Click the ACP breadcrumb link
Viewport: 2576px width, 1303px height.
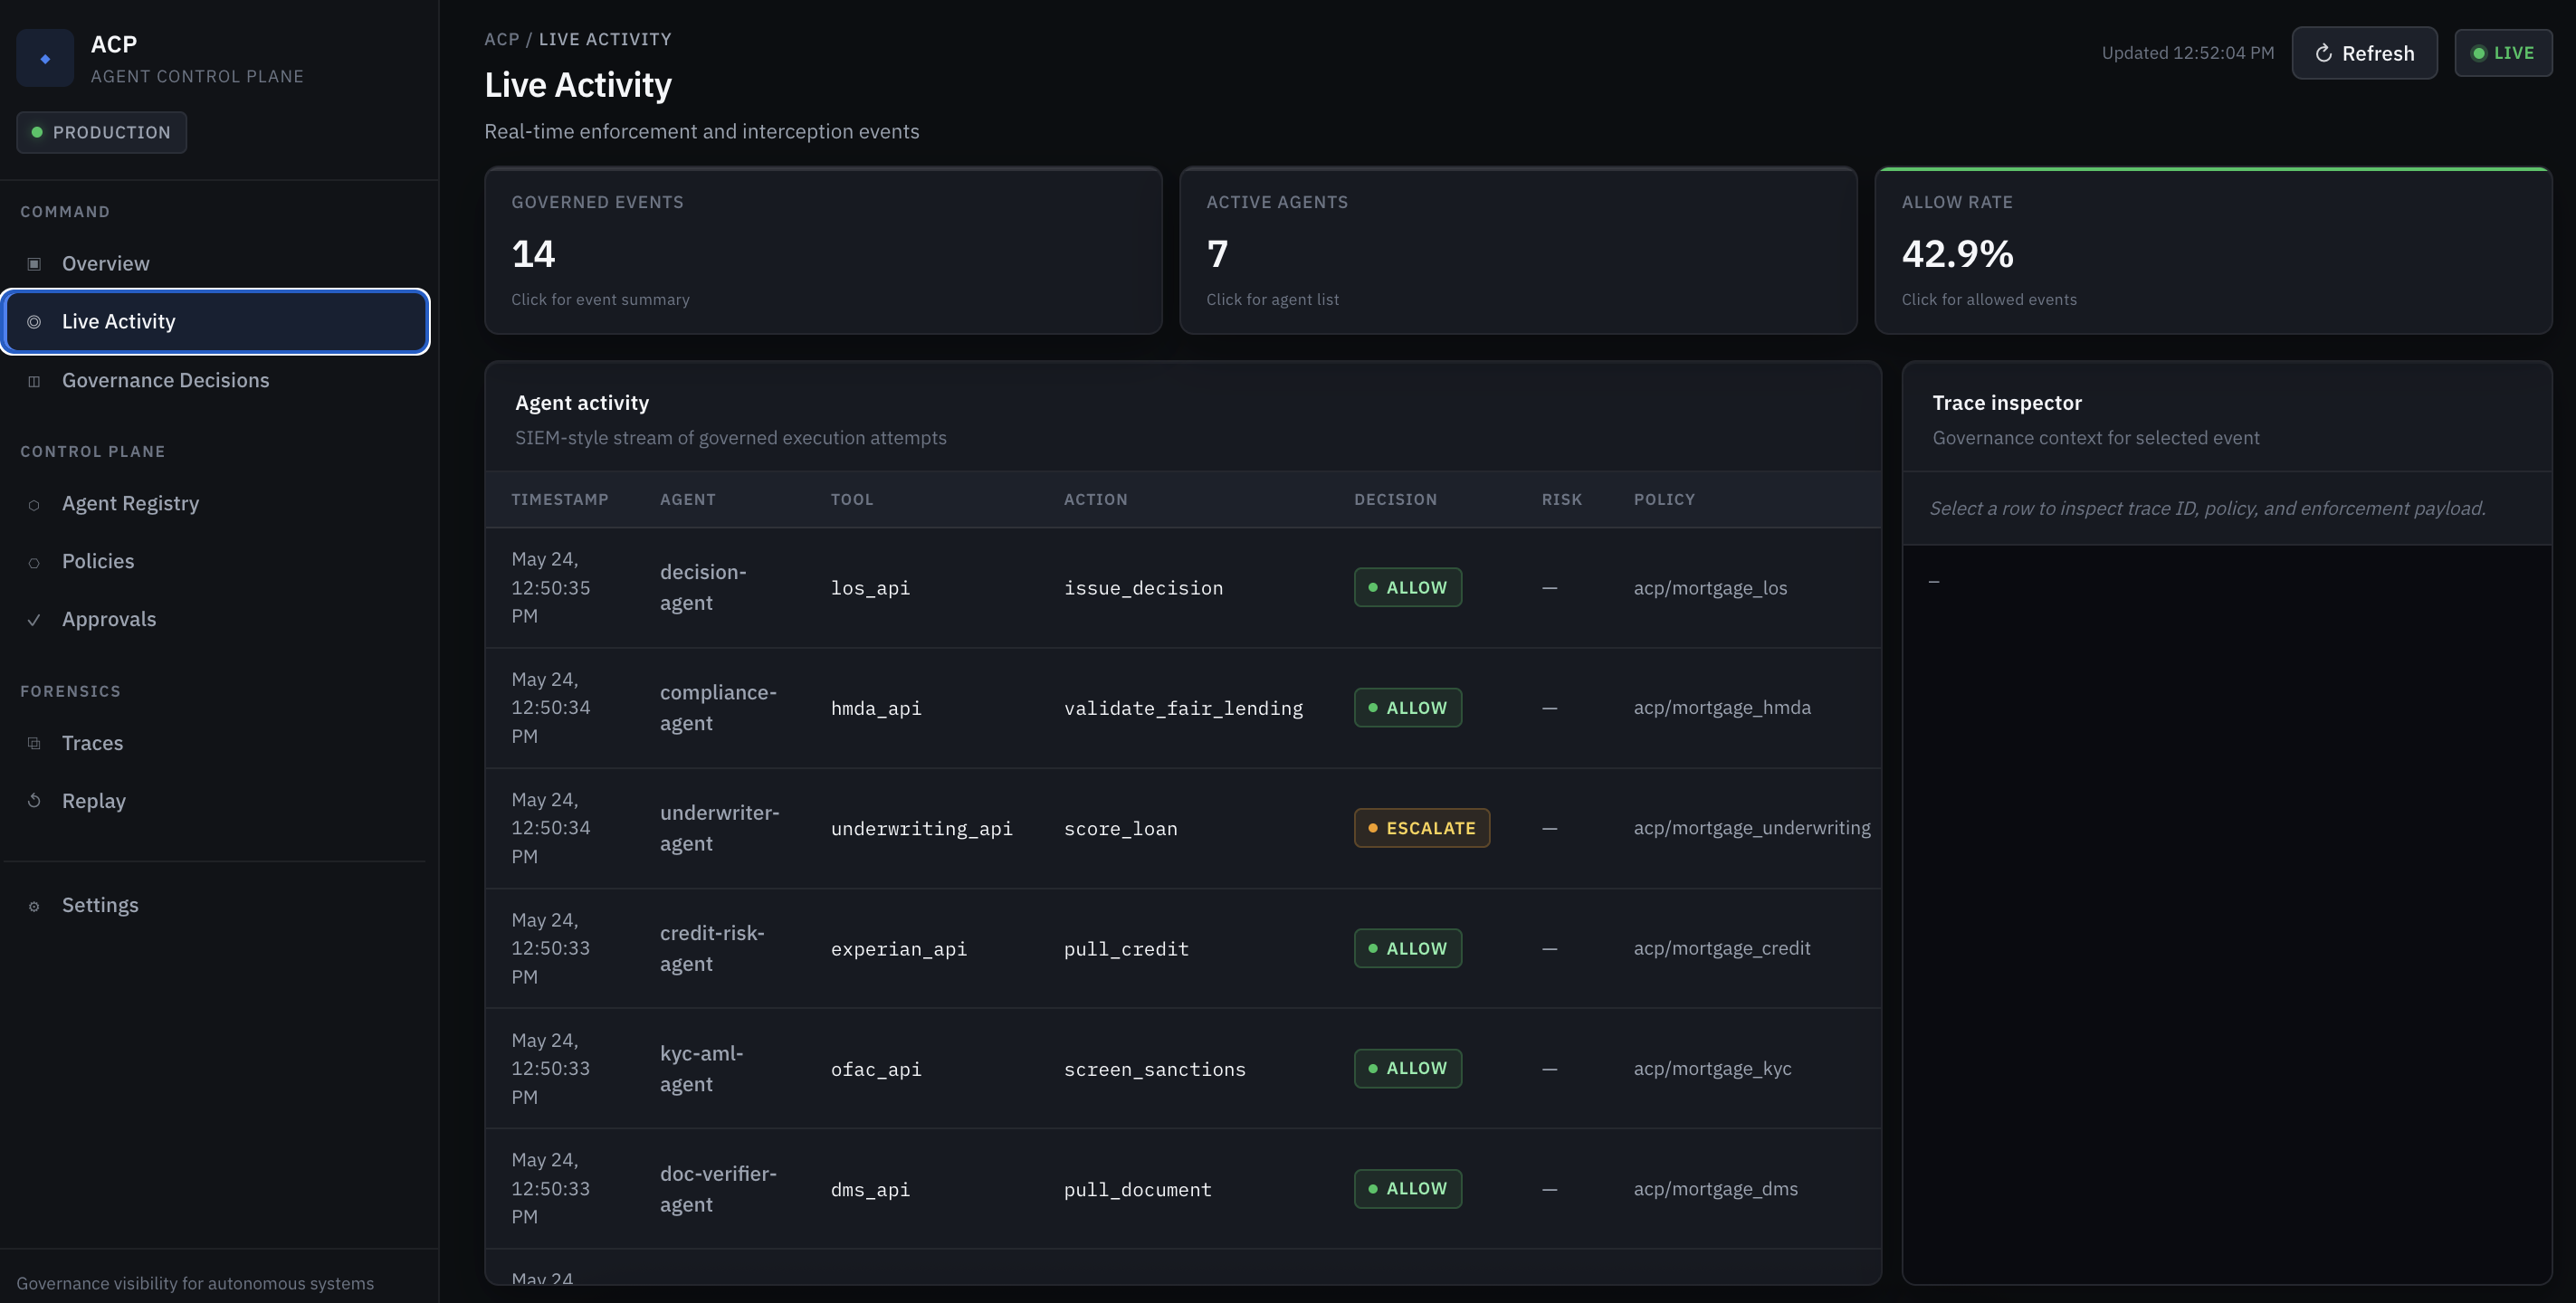coord(502,39)
